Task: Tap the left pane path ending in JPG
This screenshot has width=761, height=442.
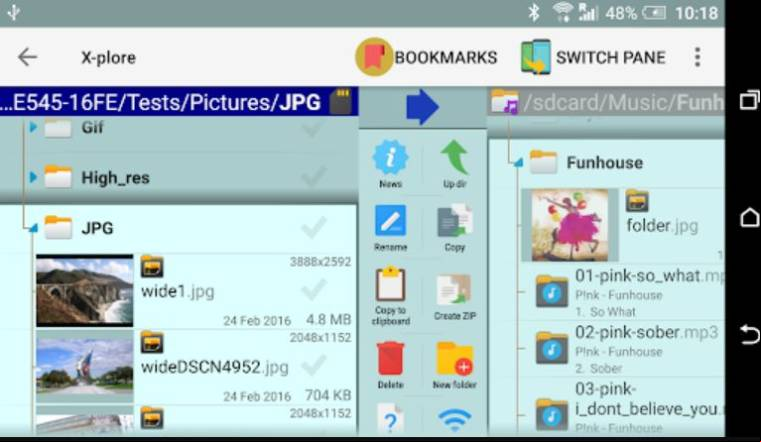Action: pyautogui.click(x=161, y=102)
